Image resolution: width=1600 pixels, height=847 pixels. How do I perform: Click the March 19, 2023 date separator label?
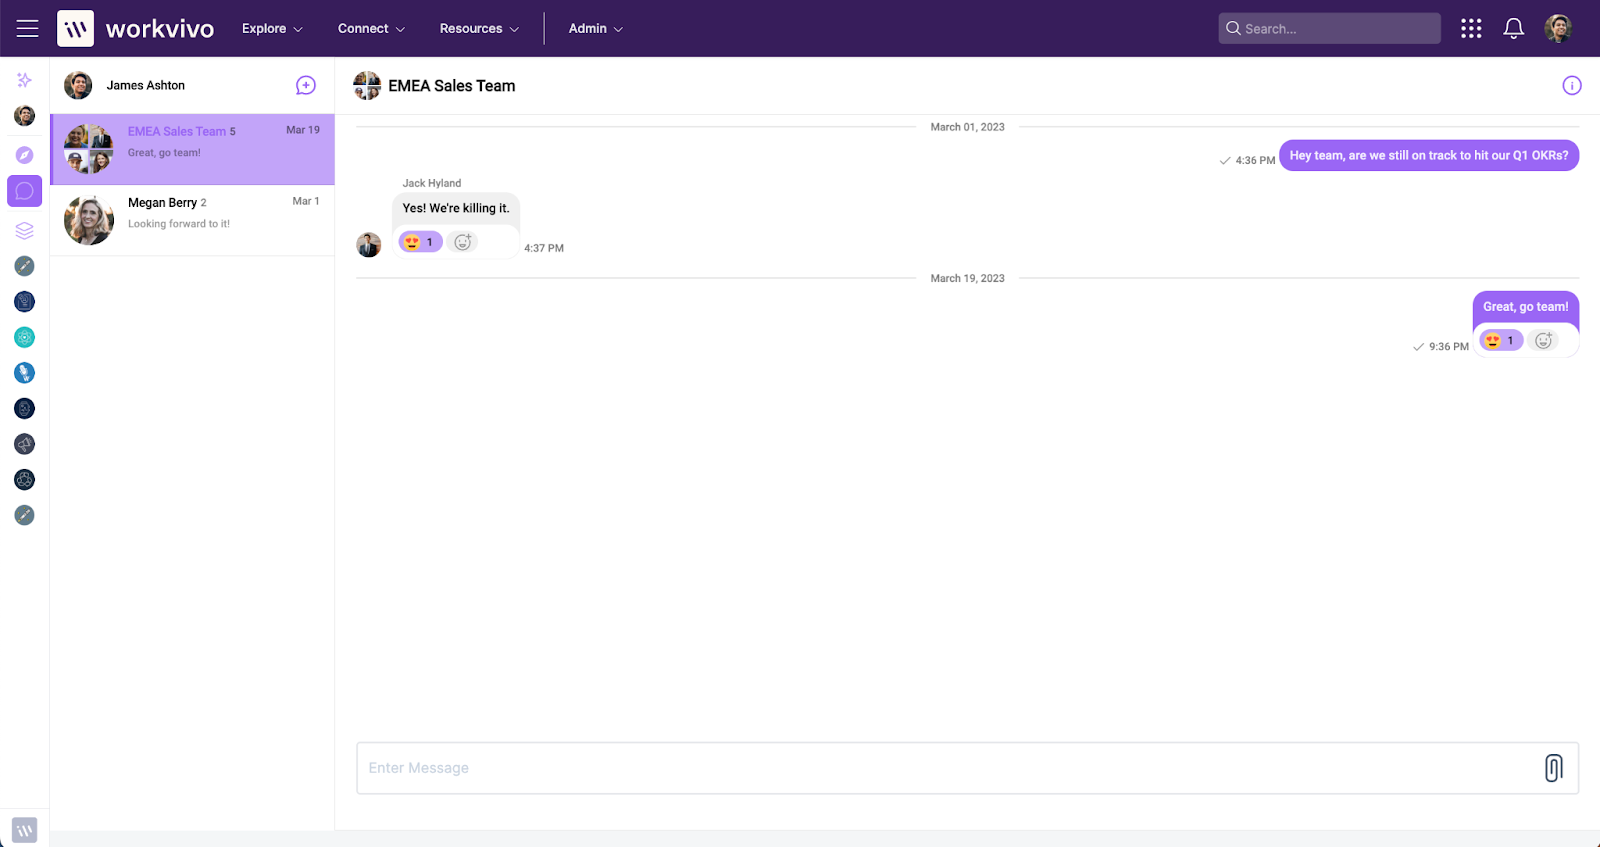pyautogui.click(x=967, y=279)
